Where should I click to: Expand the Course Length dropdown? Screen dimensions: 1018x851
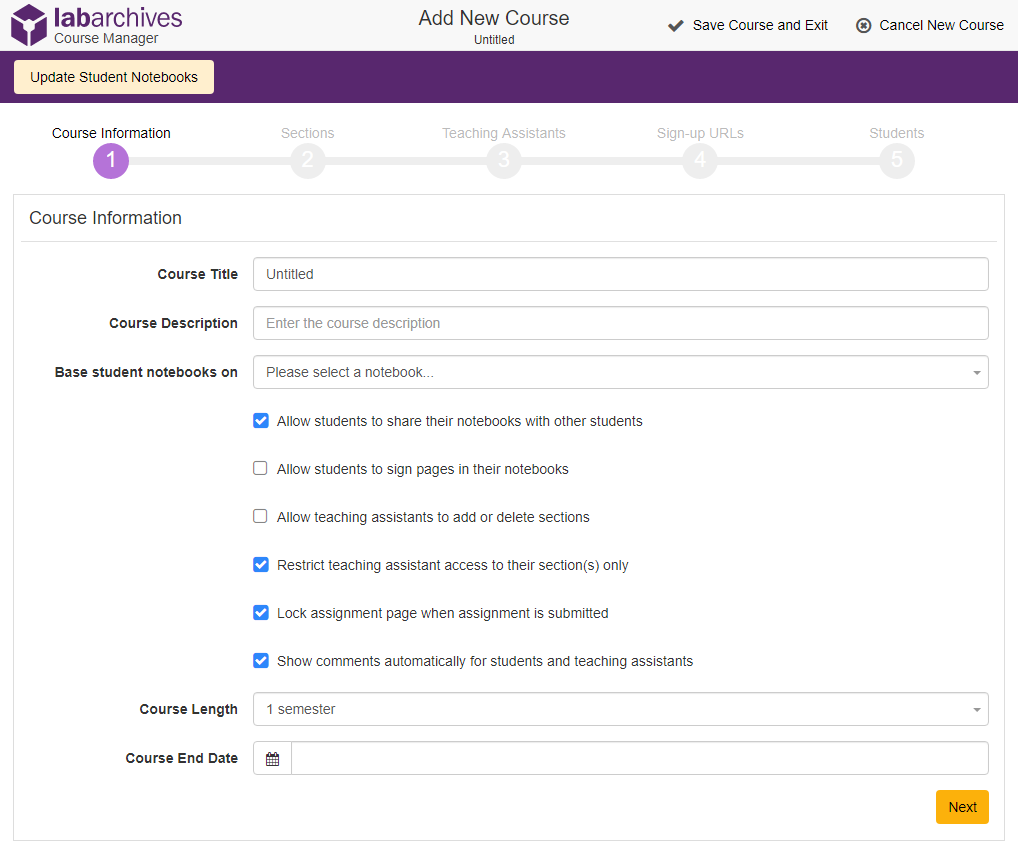(620, 709)
